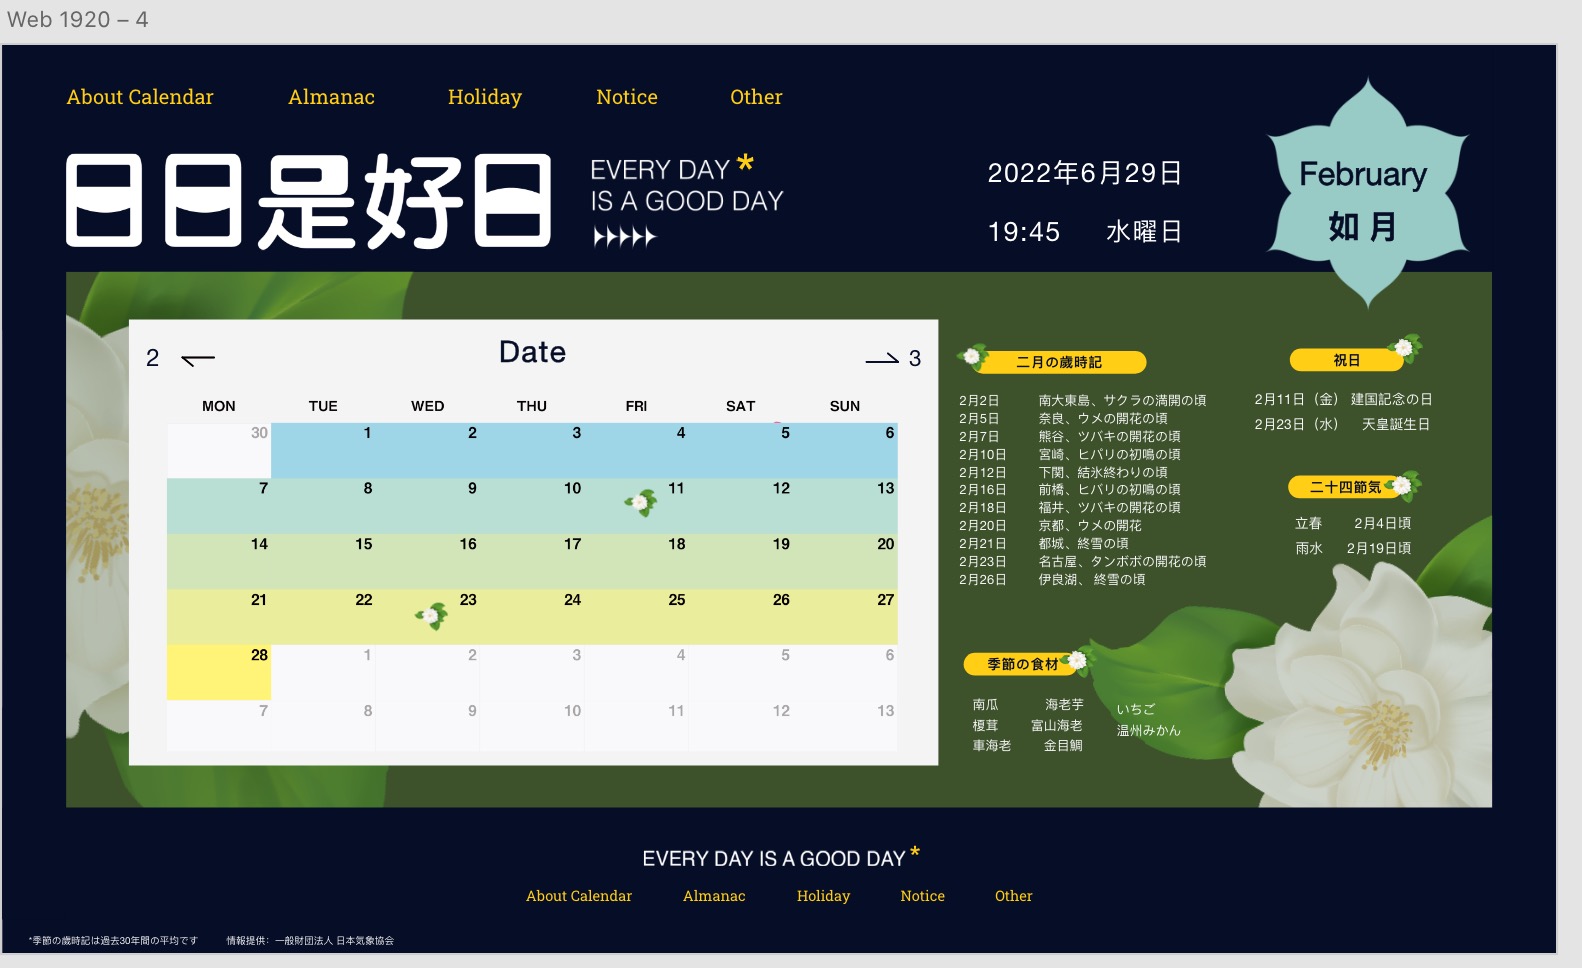1582x968 pixels.
Task: Click the 日日是好日 logo title
Action: click(309, 201)
